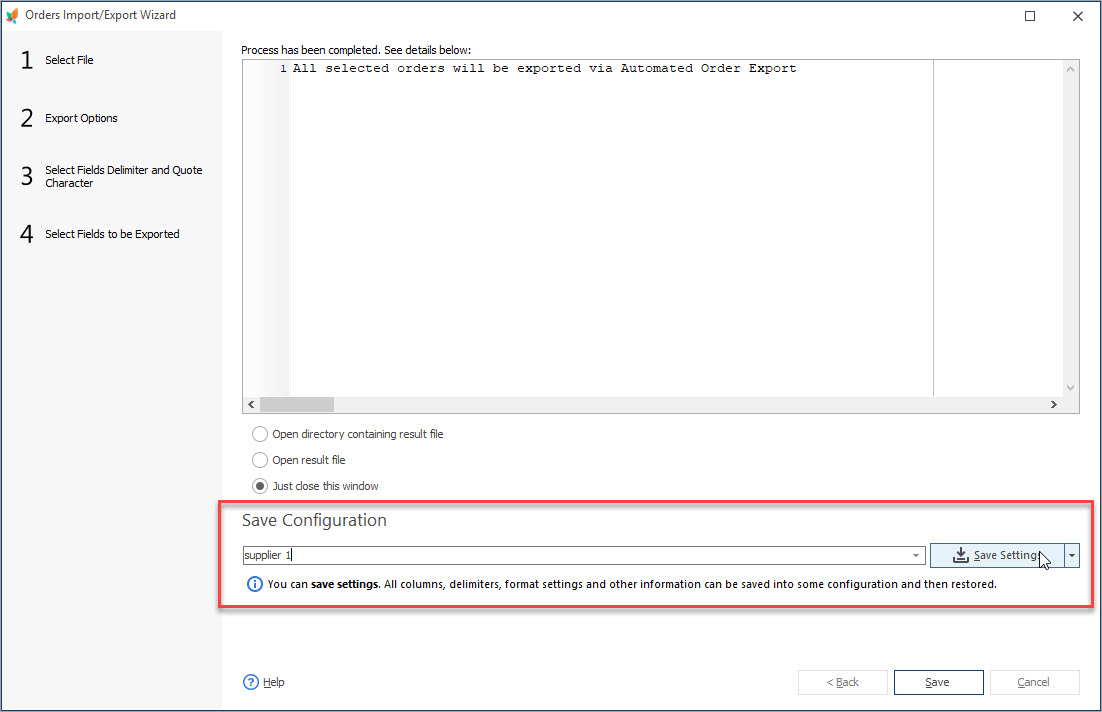Click the Save button at bottom
This screenshot has height=712, width=1102.
[938, 682]
